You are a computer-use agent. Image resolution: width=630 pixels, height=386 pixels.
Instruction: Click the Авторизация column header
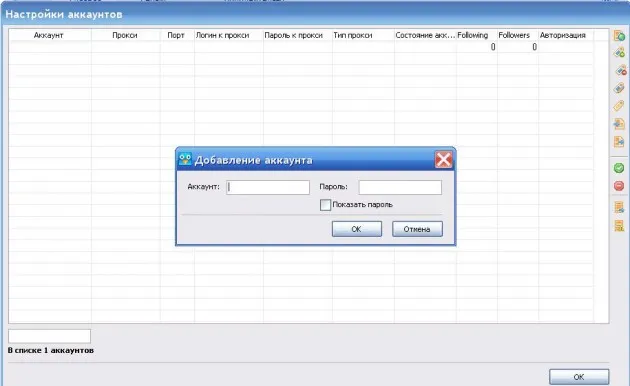pyautogui.click(x=566, y=35)
